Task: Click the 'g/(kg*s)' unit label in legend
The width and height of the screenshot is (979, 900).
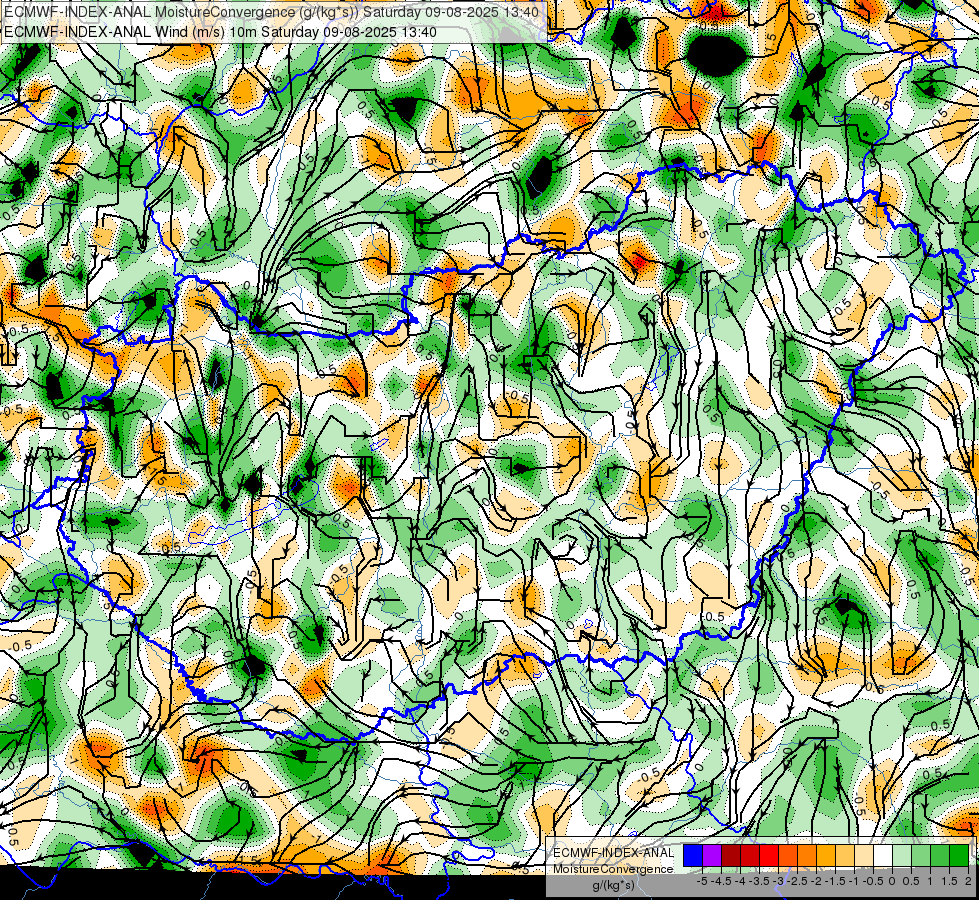Action: coord(613,886)
